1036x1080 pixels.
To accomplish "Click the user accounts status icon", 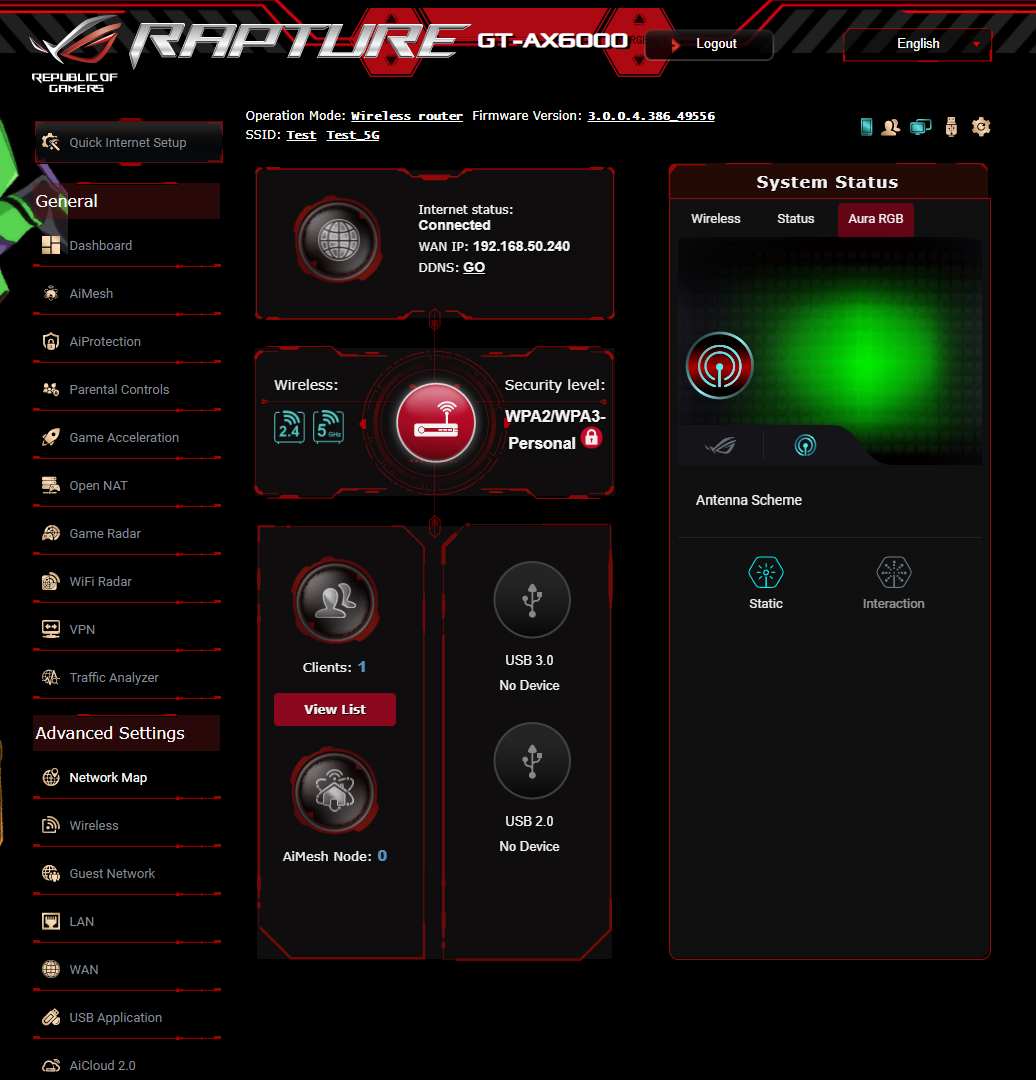I will pos(891,127).
